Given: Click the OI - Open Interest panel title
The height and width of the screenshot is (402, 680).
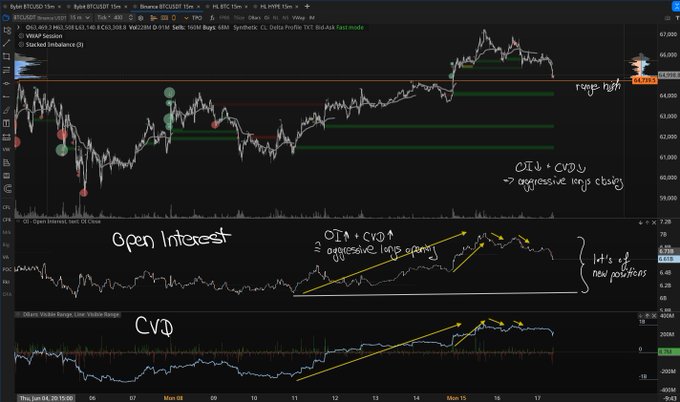Looking at the screenshot, I should tap(62, 222).
